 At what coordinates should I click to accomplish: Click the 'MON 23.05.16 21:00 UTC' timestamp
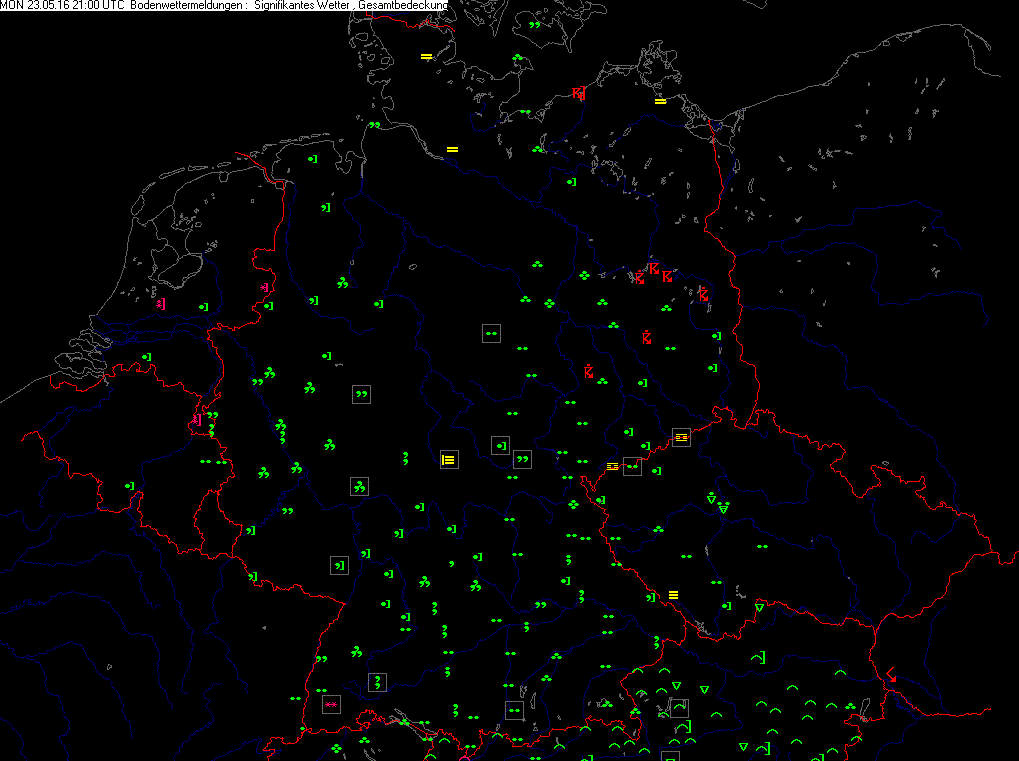(x=63, y=6)
